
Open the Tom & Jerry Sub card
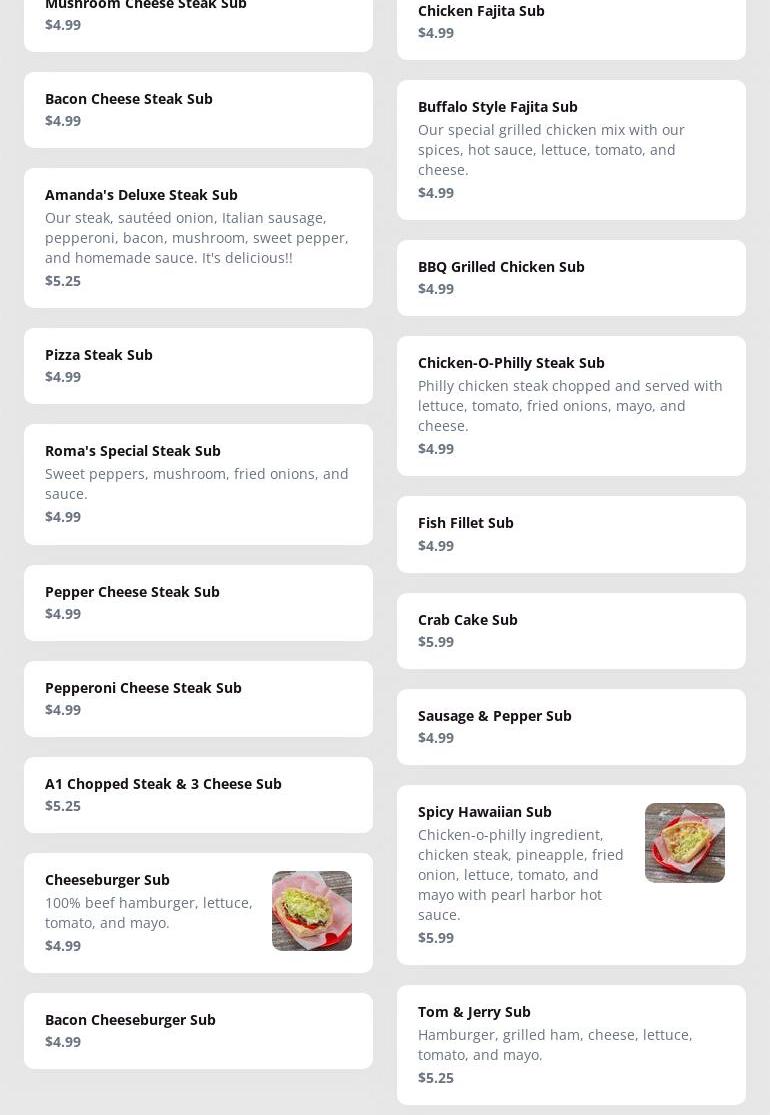(x=571, y=1045)
